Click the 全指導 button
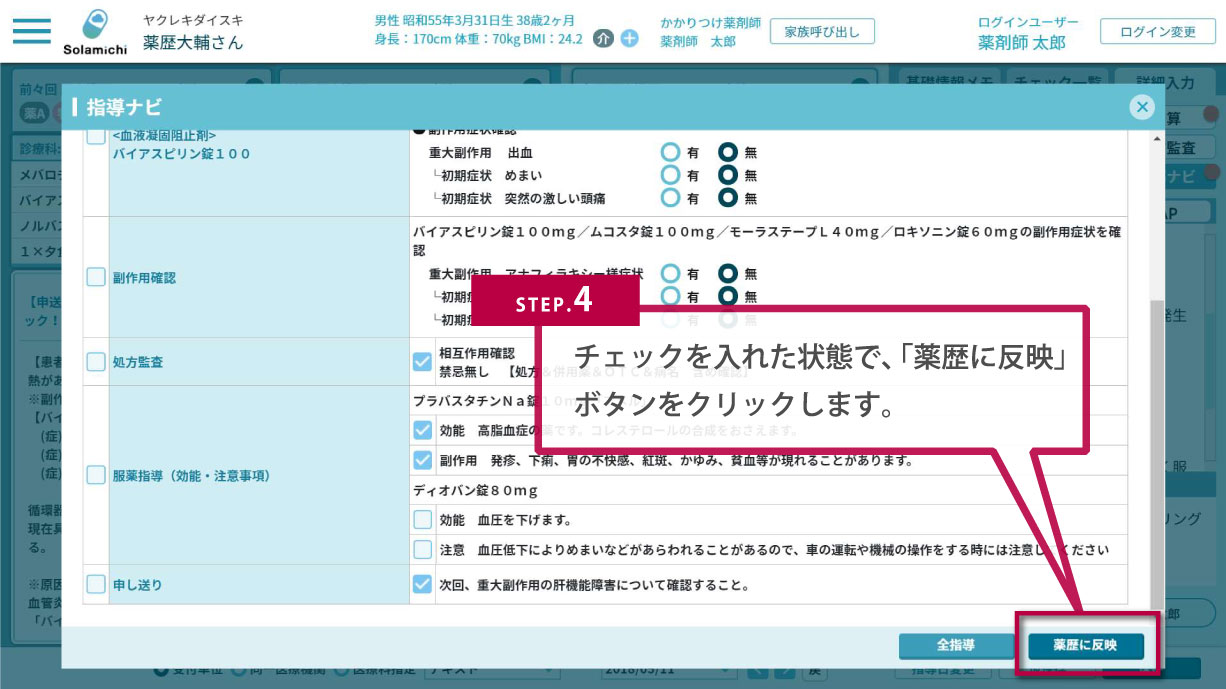The height and width of the screenshot is (689, 1226). [955, 646]
